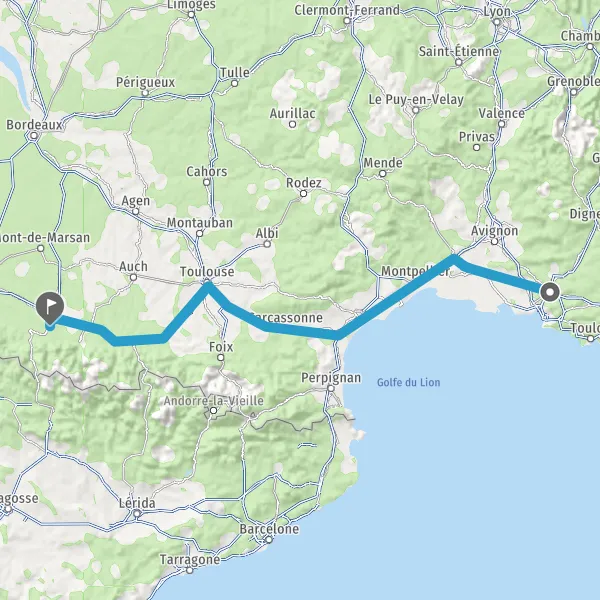Click the Rodez city marker
Screen dimensions: 600x600
point(303,194)
